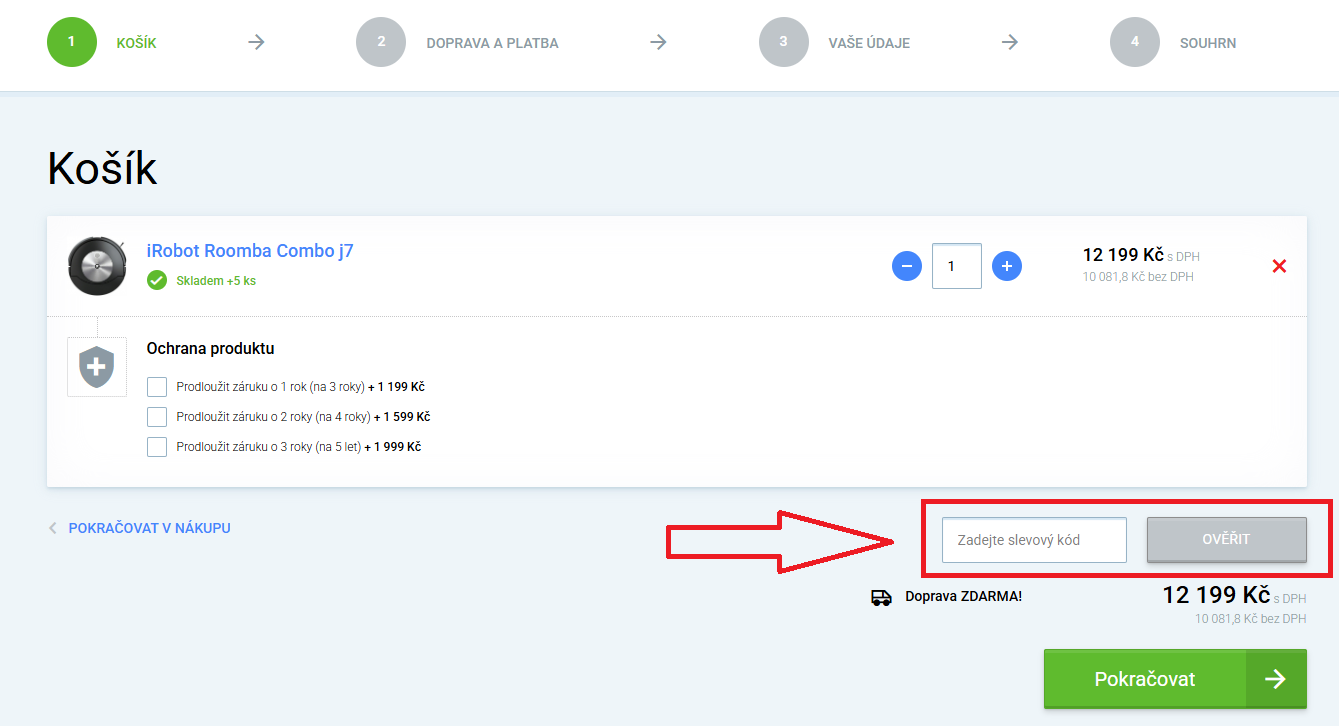Image resolution: width=1339 pixels, height=726 pixels.
Task: Click the quantity number field
Action: pyautogui.click(x=957, y=266)
